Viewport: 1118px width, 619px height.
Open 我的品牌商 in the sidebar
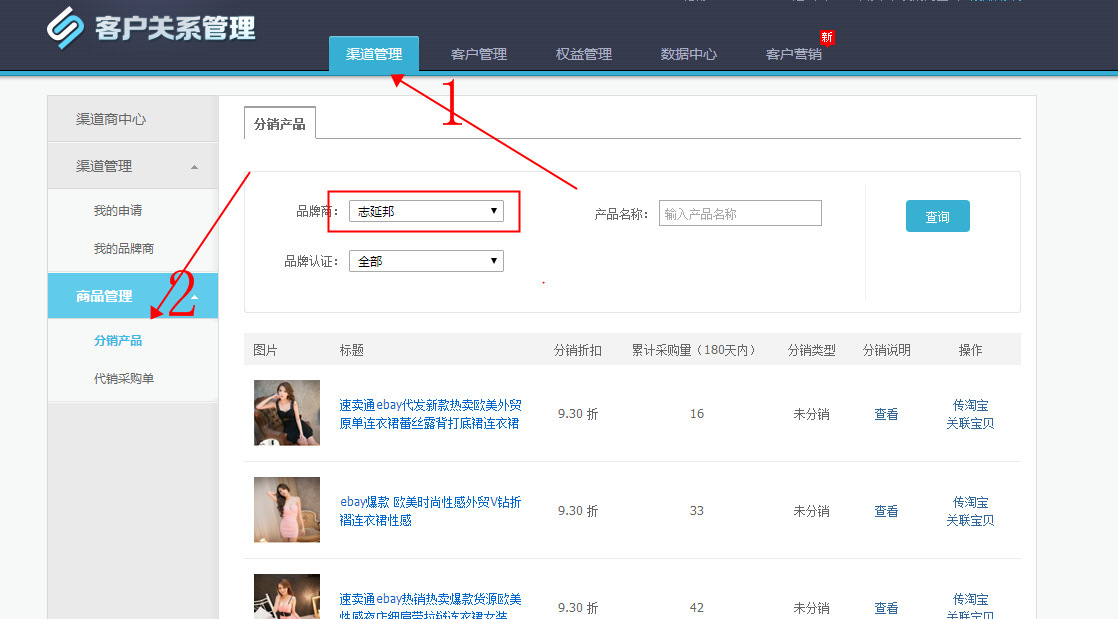[x=123, y=248]
